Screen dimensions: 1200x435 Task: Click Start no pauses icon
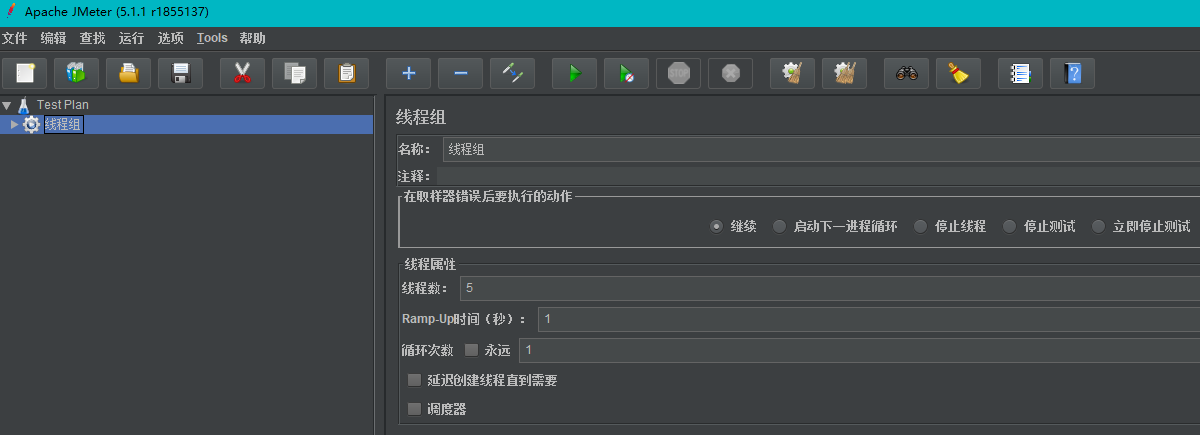pyautogui.click(x=626, y=73)
